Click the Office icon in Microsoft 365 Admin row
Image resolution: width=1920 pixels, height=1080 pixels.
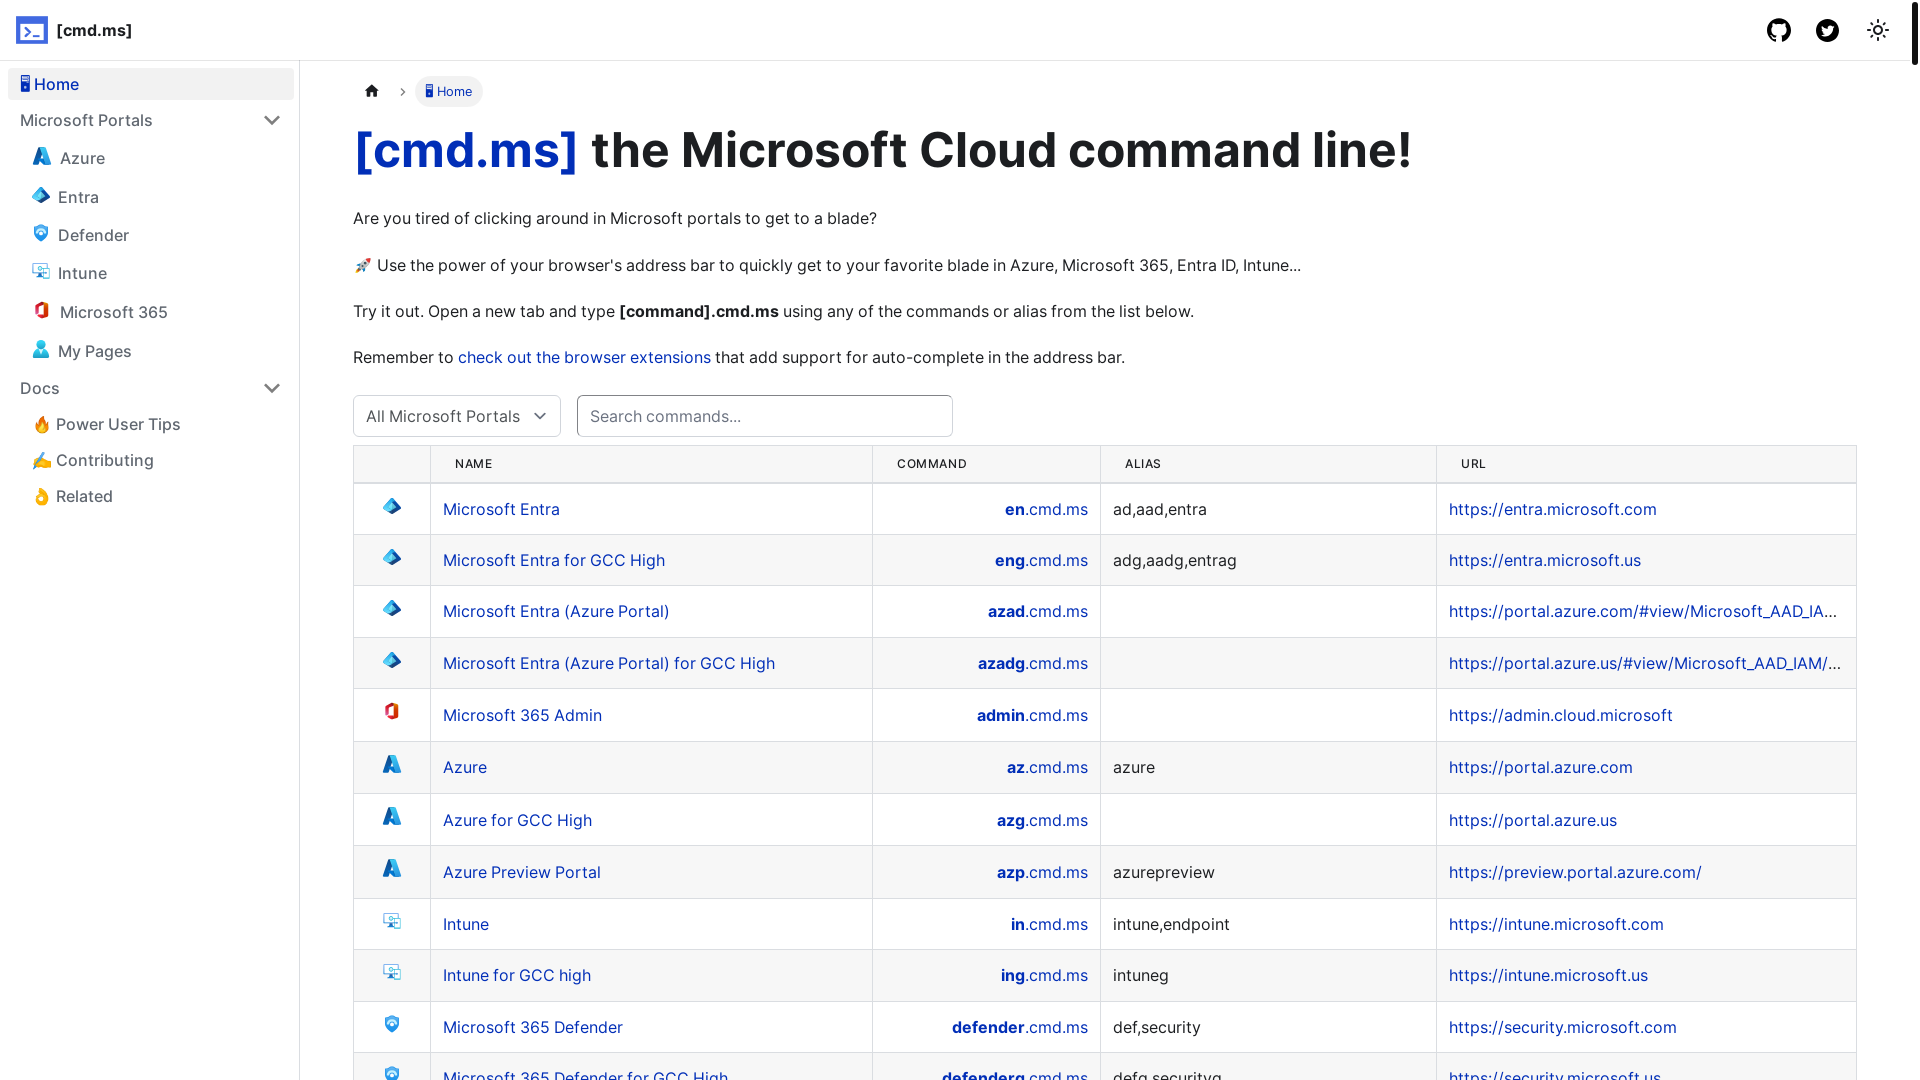coord(392,711)
